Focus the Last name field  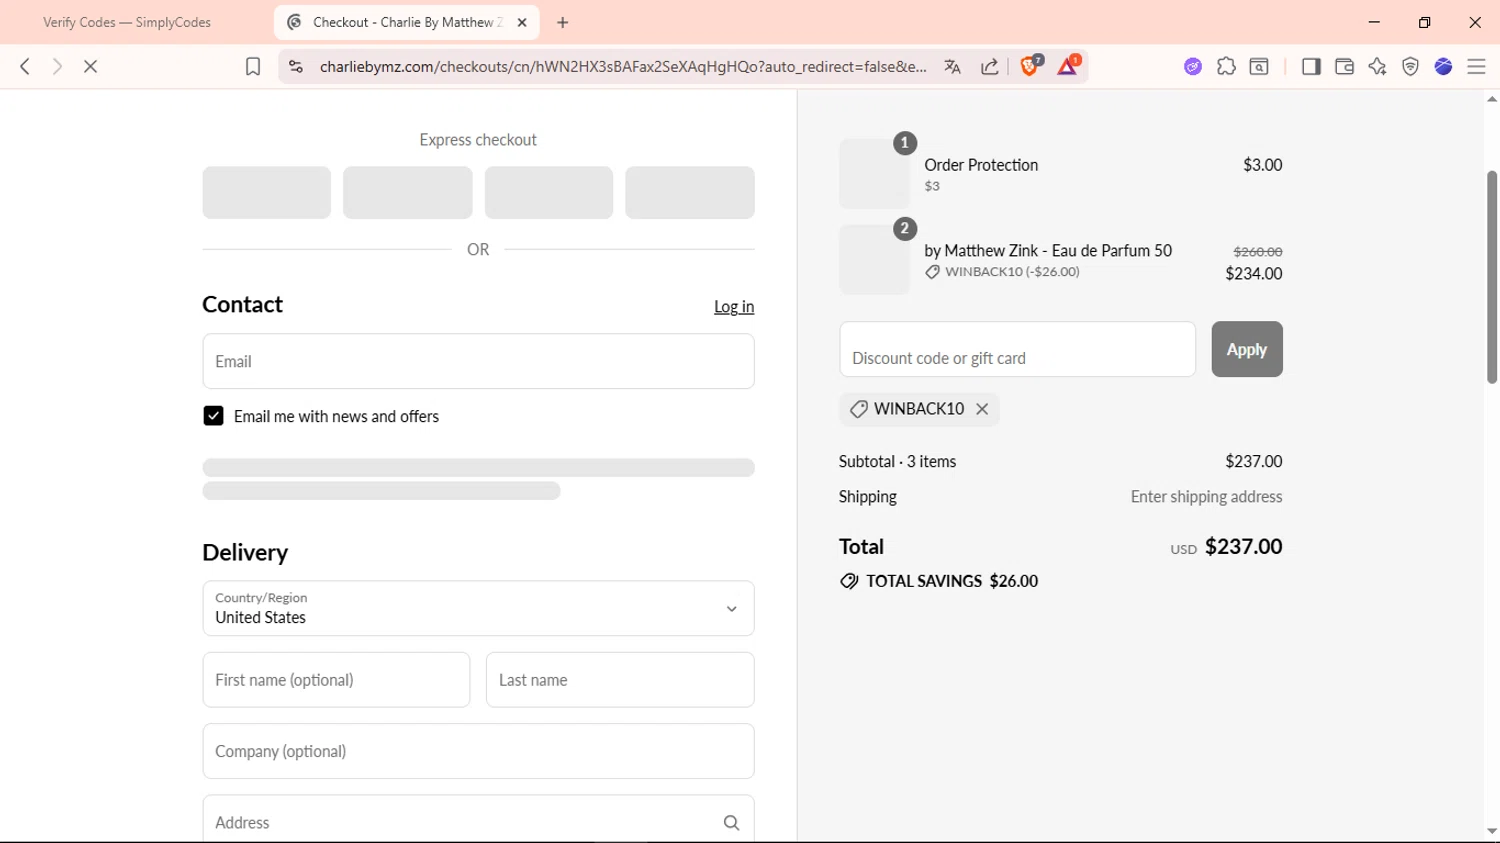click(x=620, y=680)
